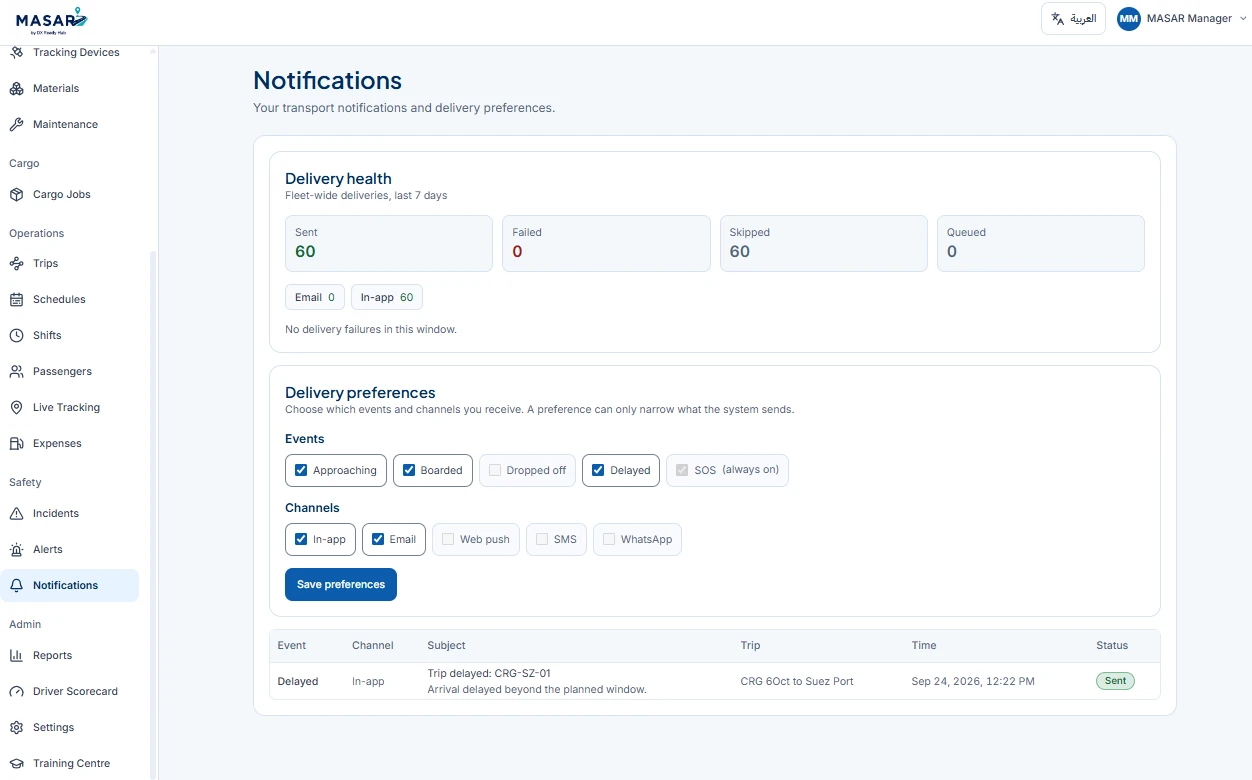Click the Sent 60 stat card
The height and width of the screenshot is (780, 1252).
coord(389,243)
